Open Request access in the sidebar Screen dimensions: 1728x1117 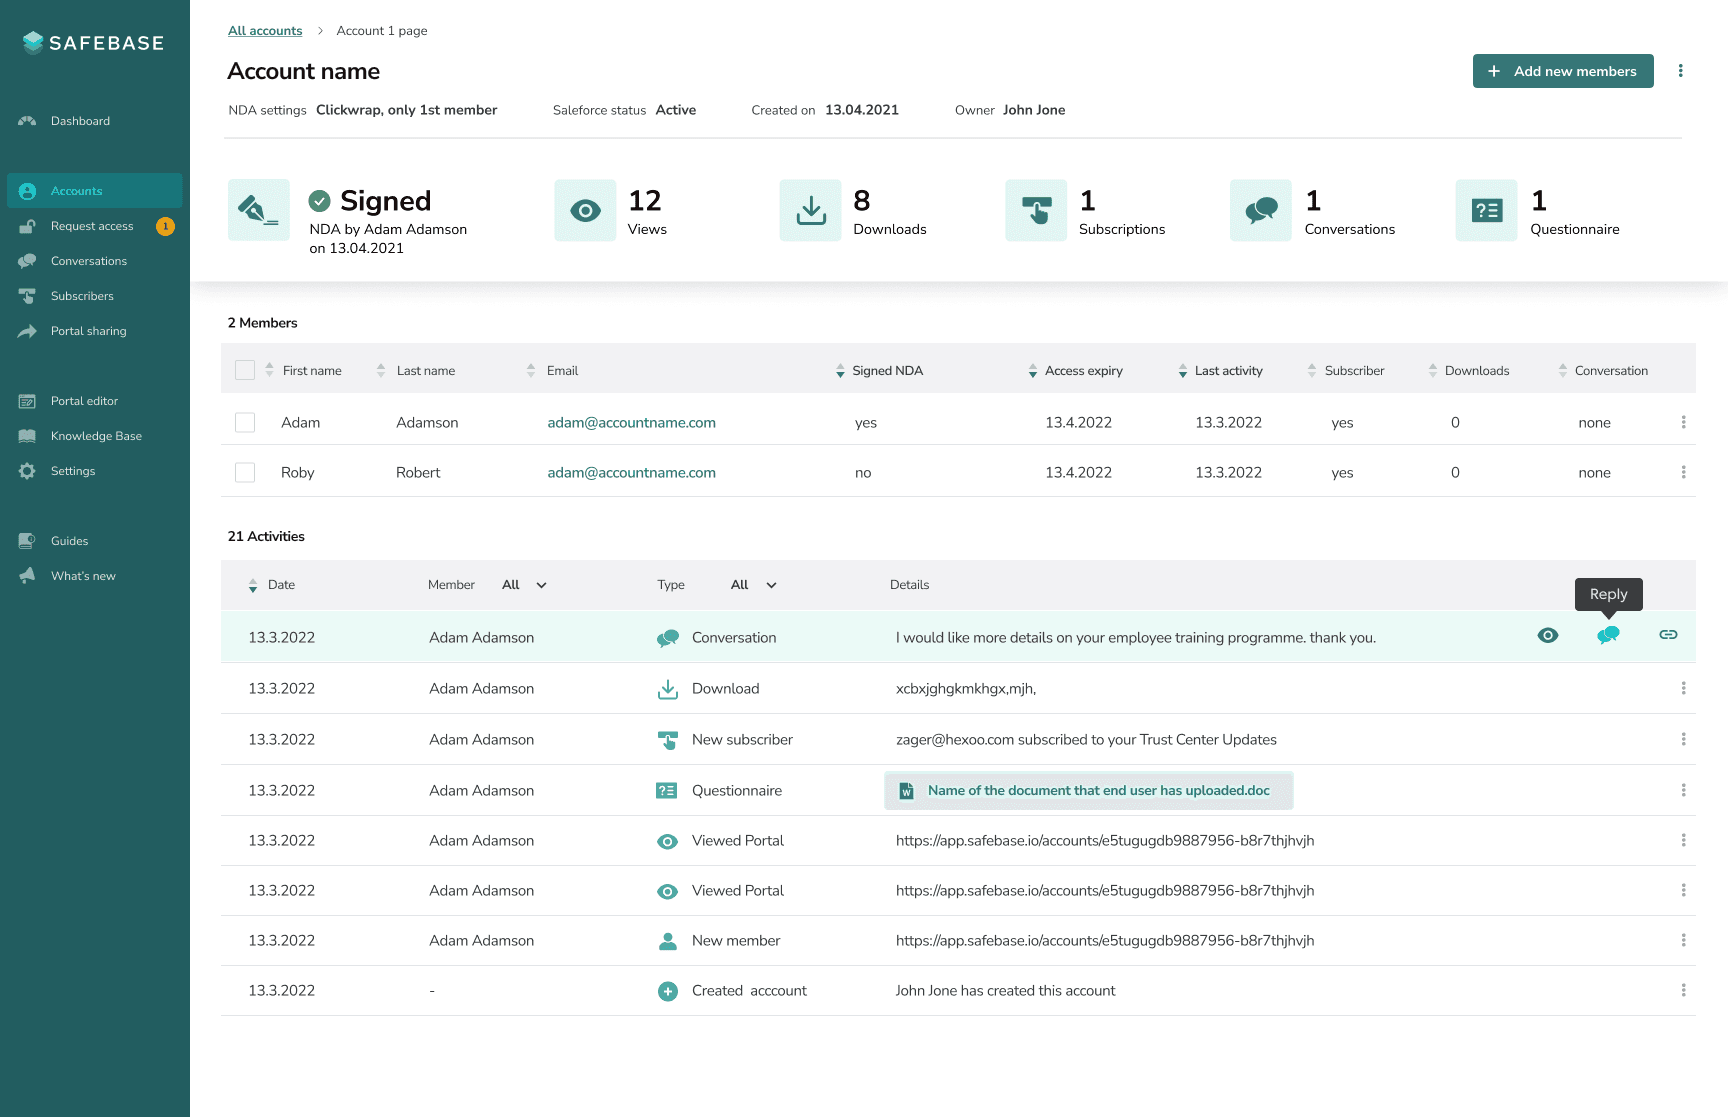92,226
